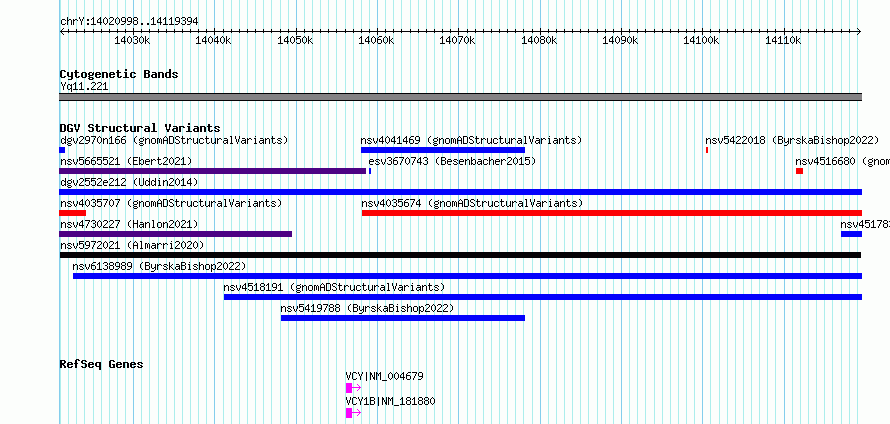Click the chrY:14020998..14119394 region label
This screenshot has width=890, height=424.
[x=129, y=22]
